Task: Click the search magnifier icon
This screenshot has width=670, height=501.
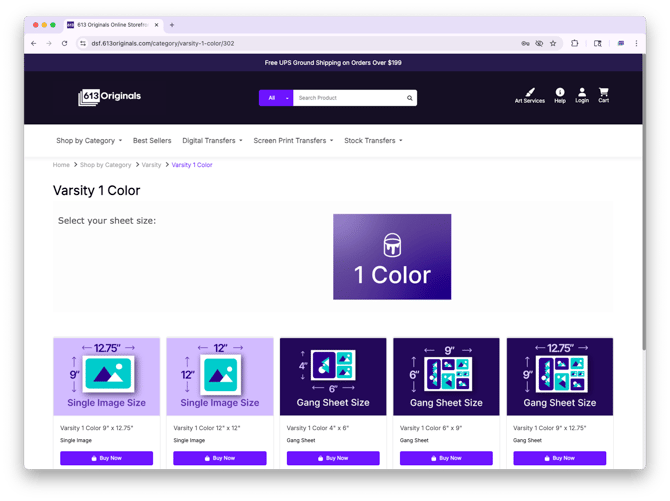Action: (x=409, y=98)
